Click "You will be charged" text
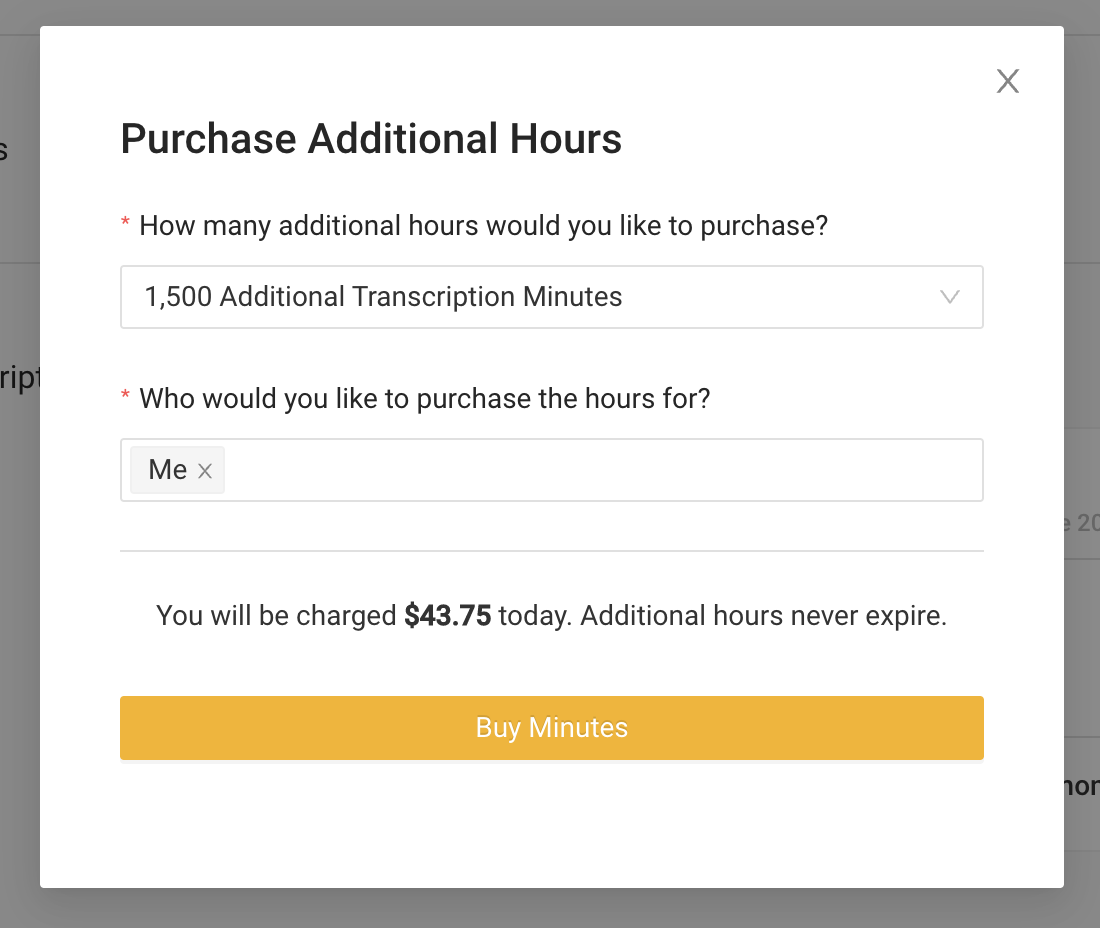Screen dimensions: 1100x928 point(277,616)
